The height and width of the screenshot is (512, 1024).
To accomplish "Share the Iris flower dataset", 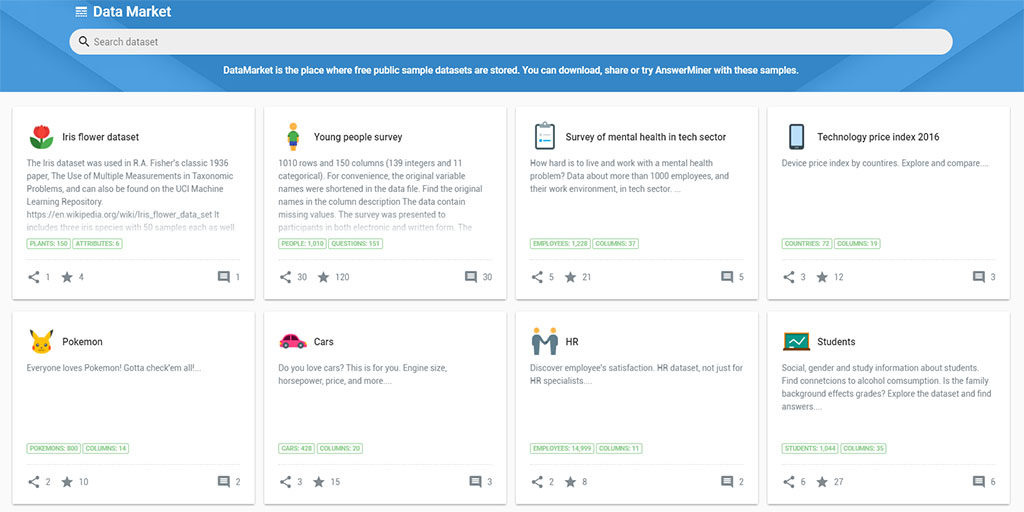I will pos(34,277).
